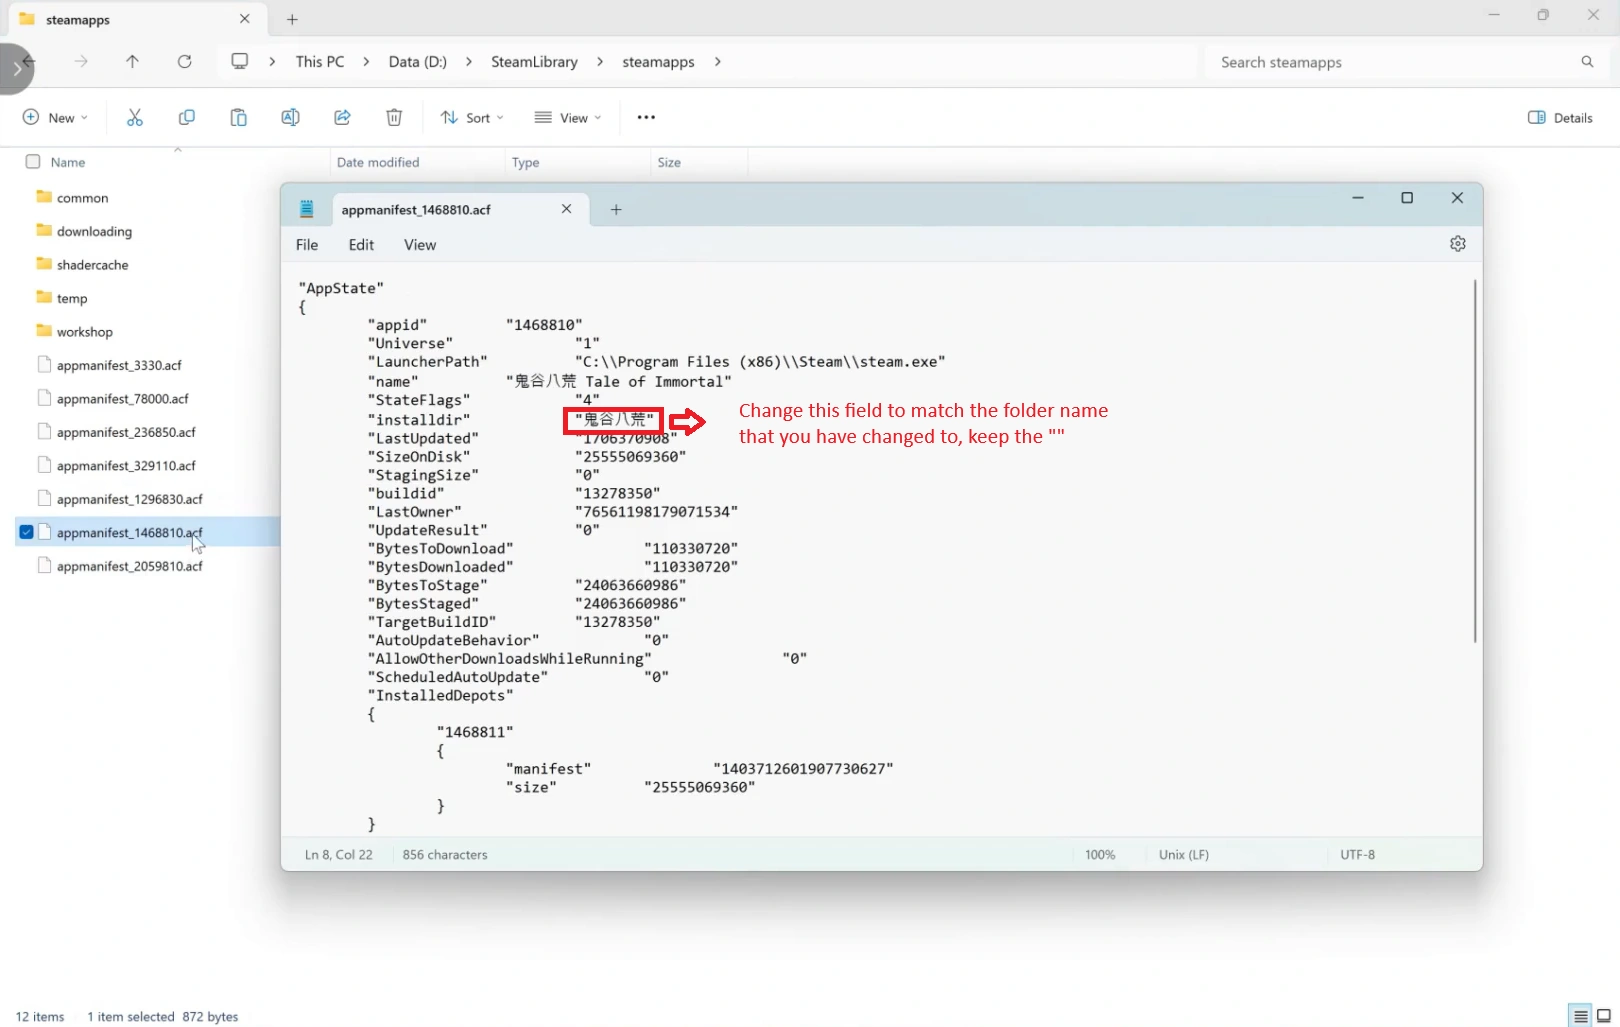Image resolution: width=1620 pixels, height=1027 pixels.
Task: Expand the chevron after SteamLibrary
Action: click(600, 62)
